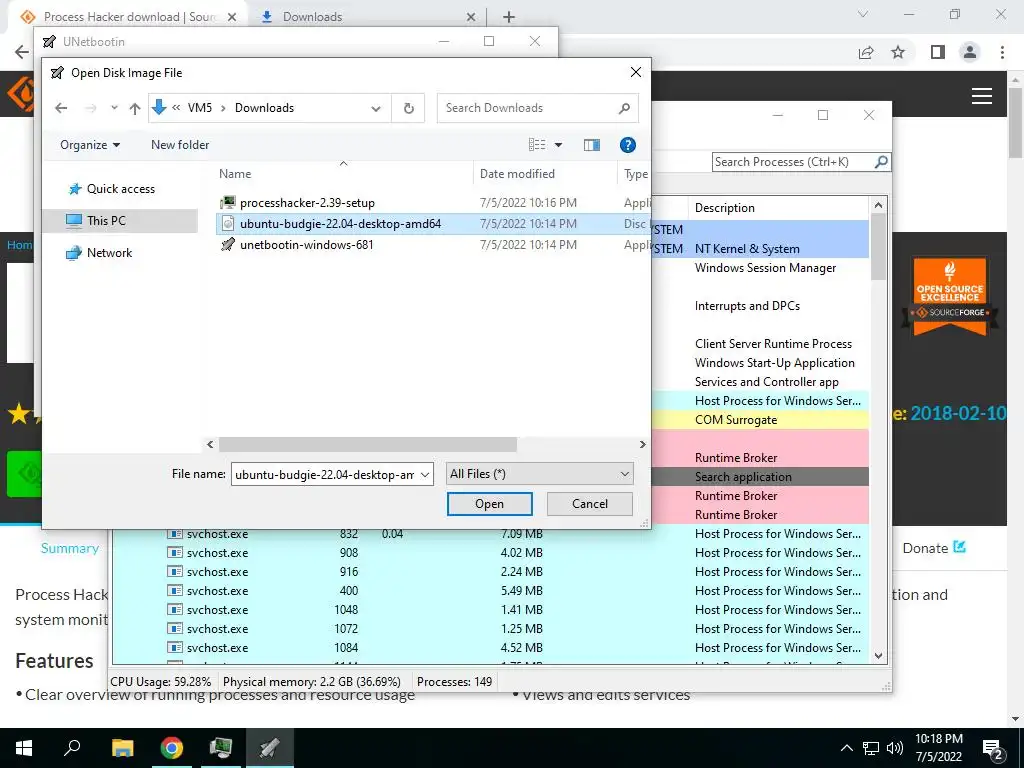
Task: Open SourceForge hamburger menu
Action: (982, 96)
